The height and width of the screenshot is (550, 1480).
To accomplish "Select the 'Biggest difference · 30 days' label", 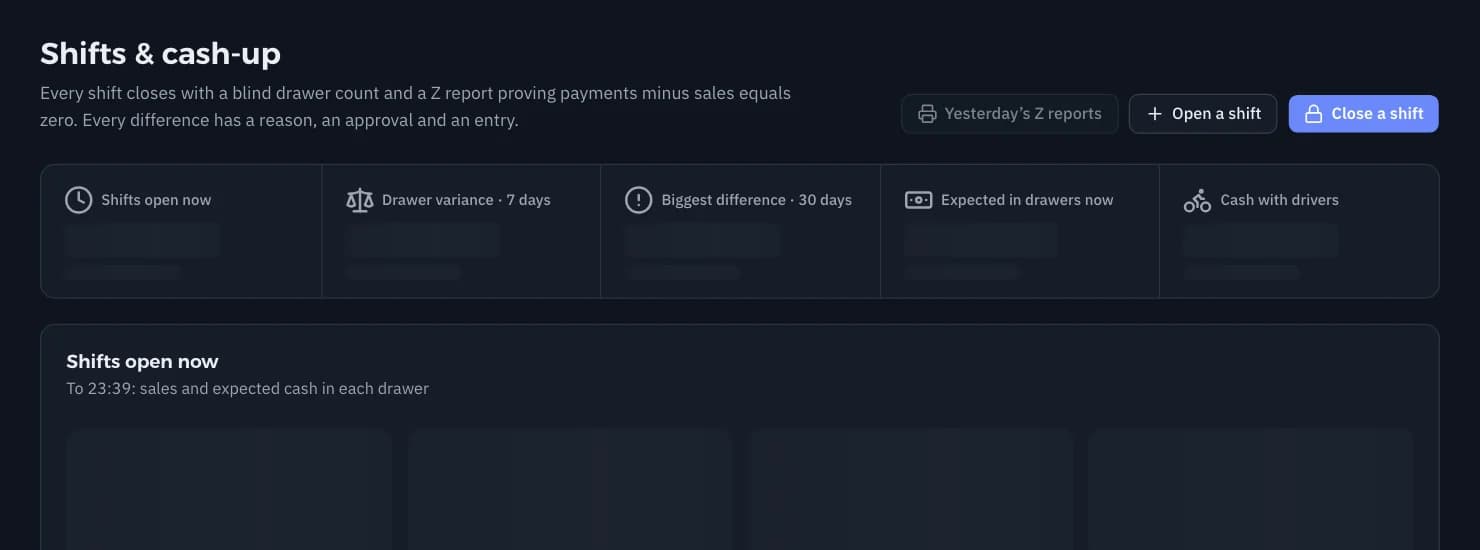I will point(756,200).
